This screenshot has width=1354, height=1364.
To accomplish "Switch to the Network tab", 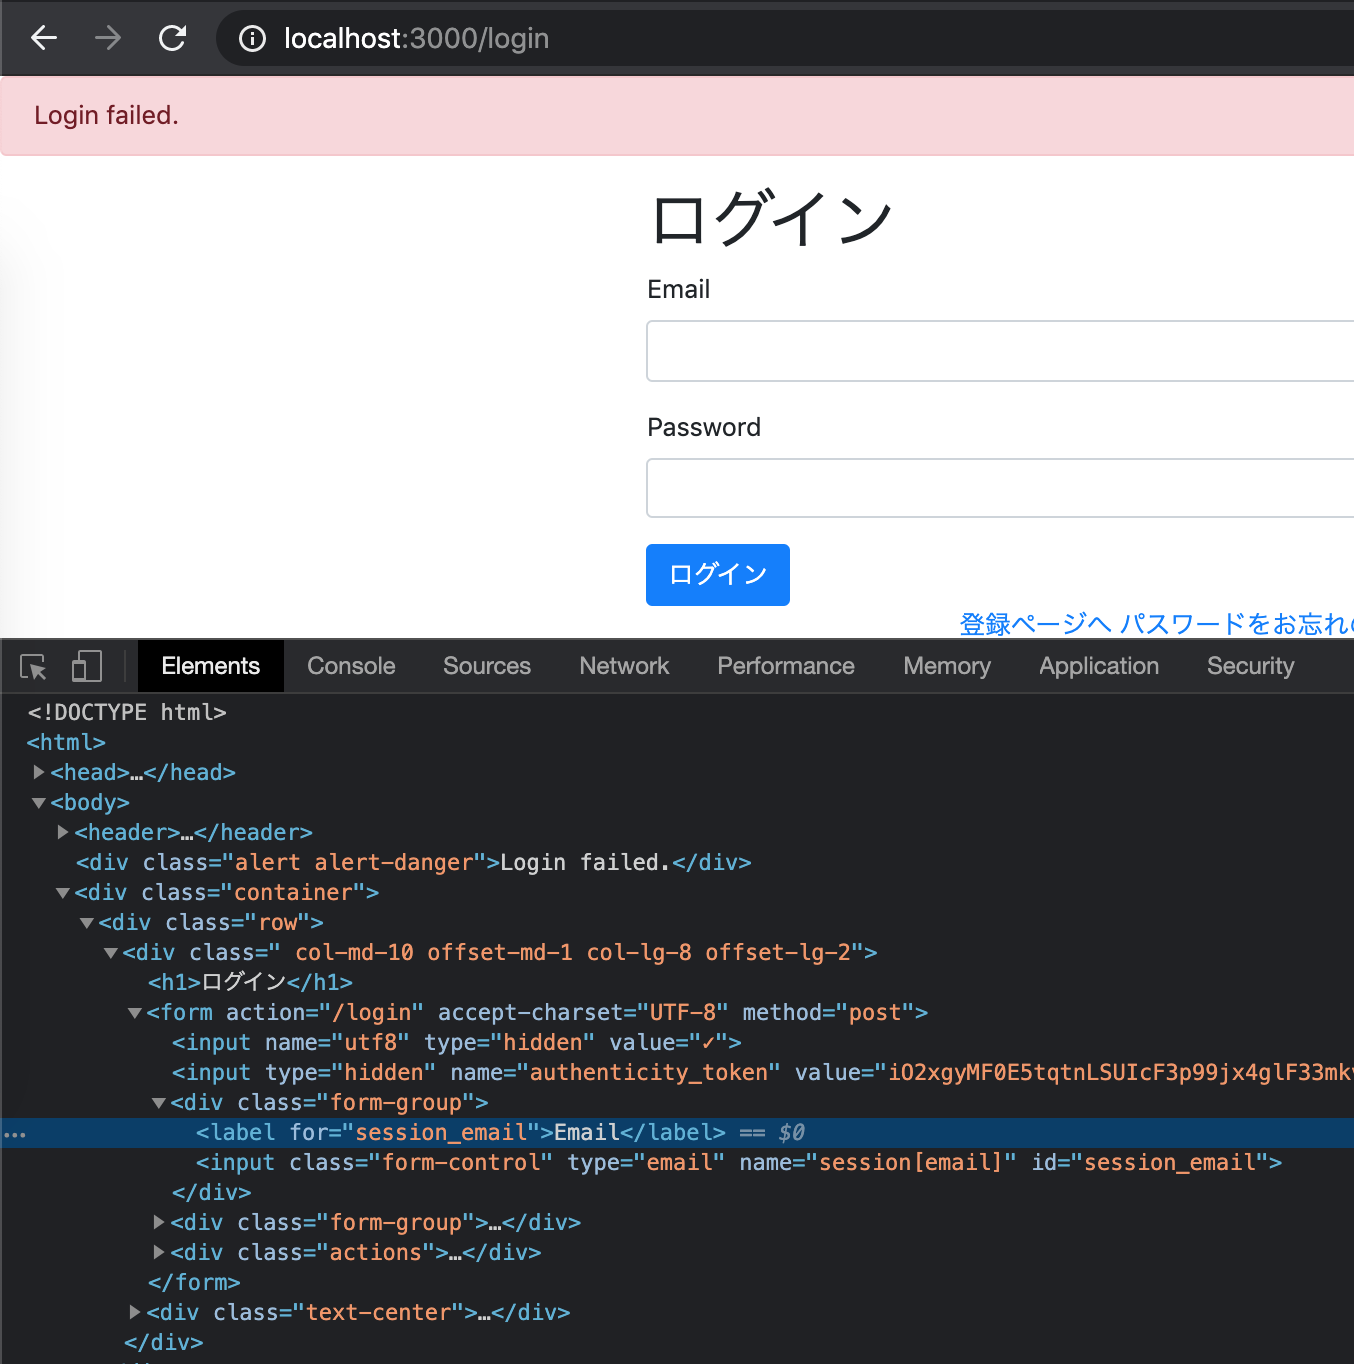I will (x=624, y=666).
